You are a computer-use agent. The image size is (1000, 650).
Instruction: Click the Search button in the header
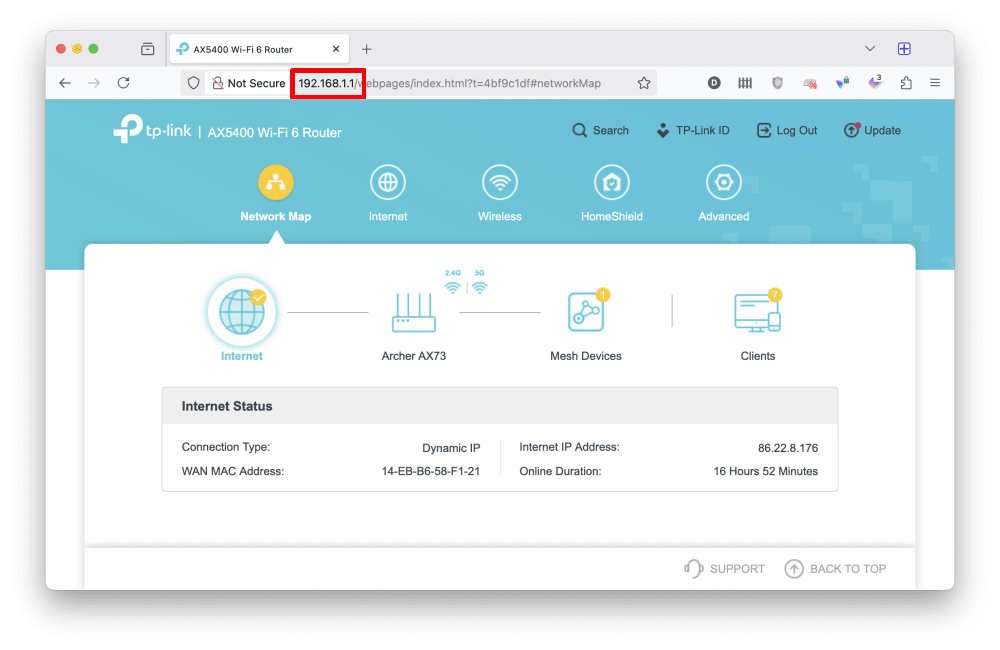(x=600, y=130)
